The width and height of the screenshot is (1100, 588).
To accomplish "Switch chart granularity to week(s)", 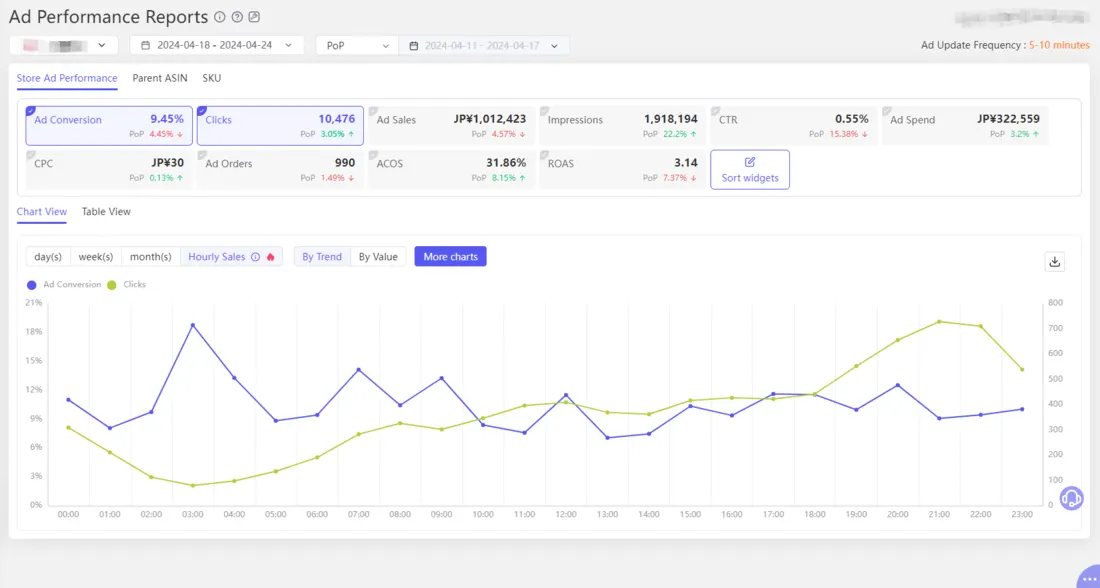I will [96, 256].
